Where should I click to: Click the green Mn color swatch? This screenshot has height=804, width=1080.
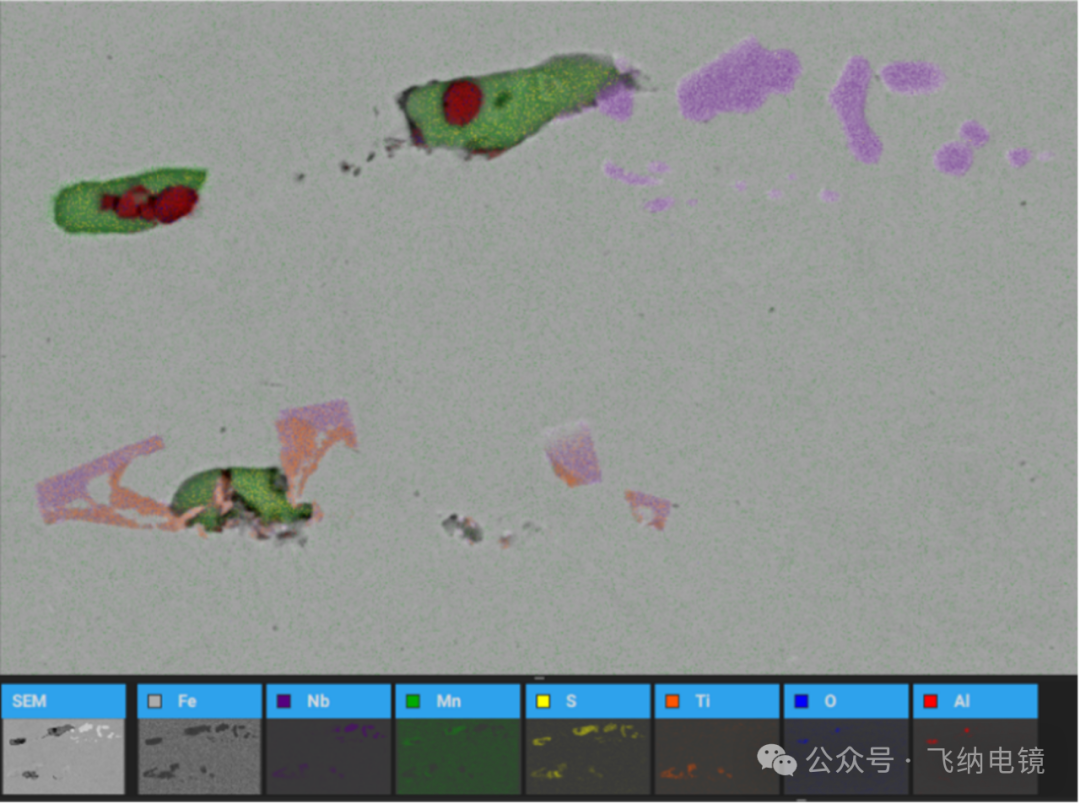coord(412,701)
